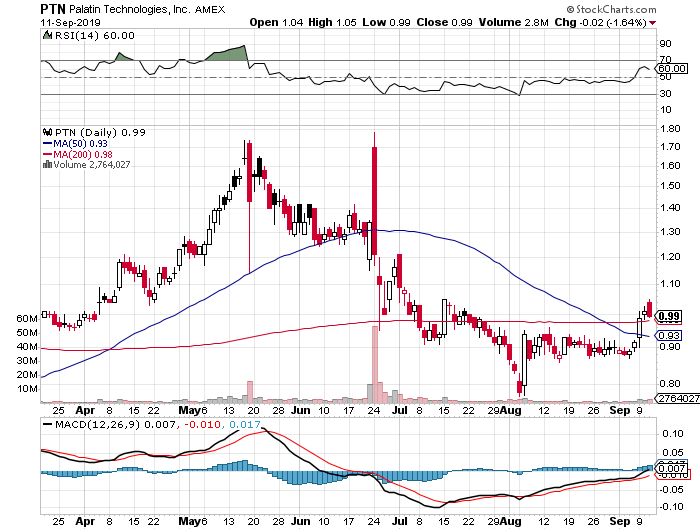Click the large red volume spike bar
700x530 pixels.
373,364
